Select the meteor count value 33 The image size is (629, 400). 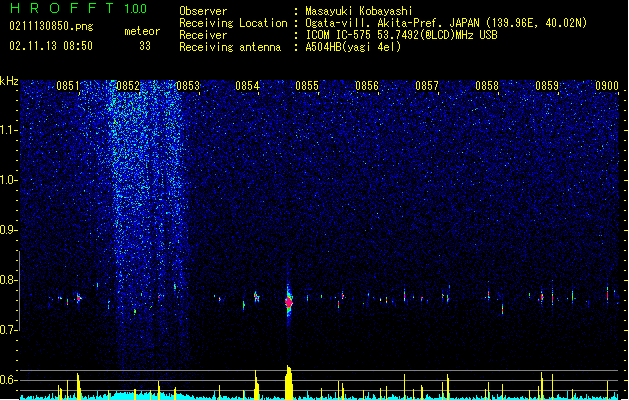click(x=145, y=46)
